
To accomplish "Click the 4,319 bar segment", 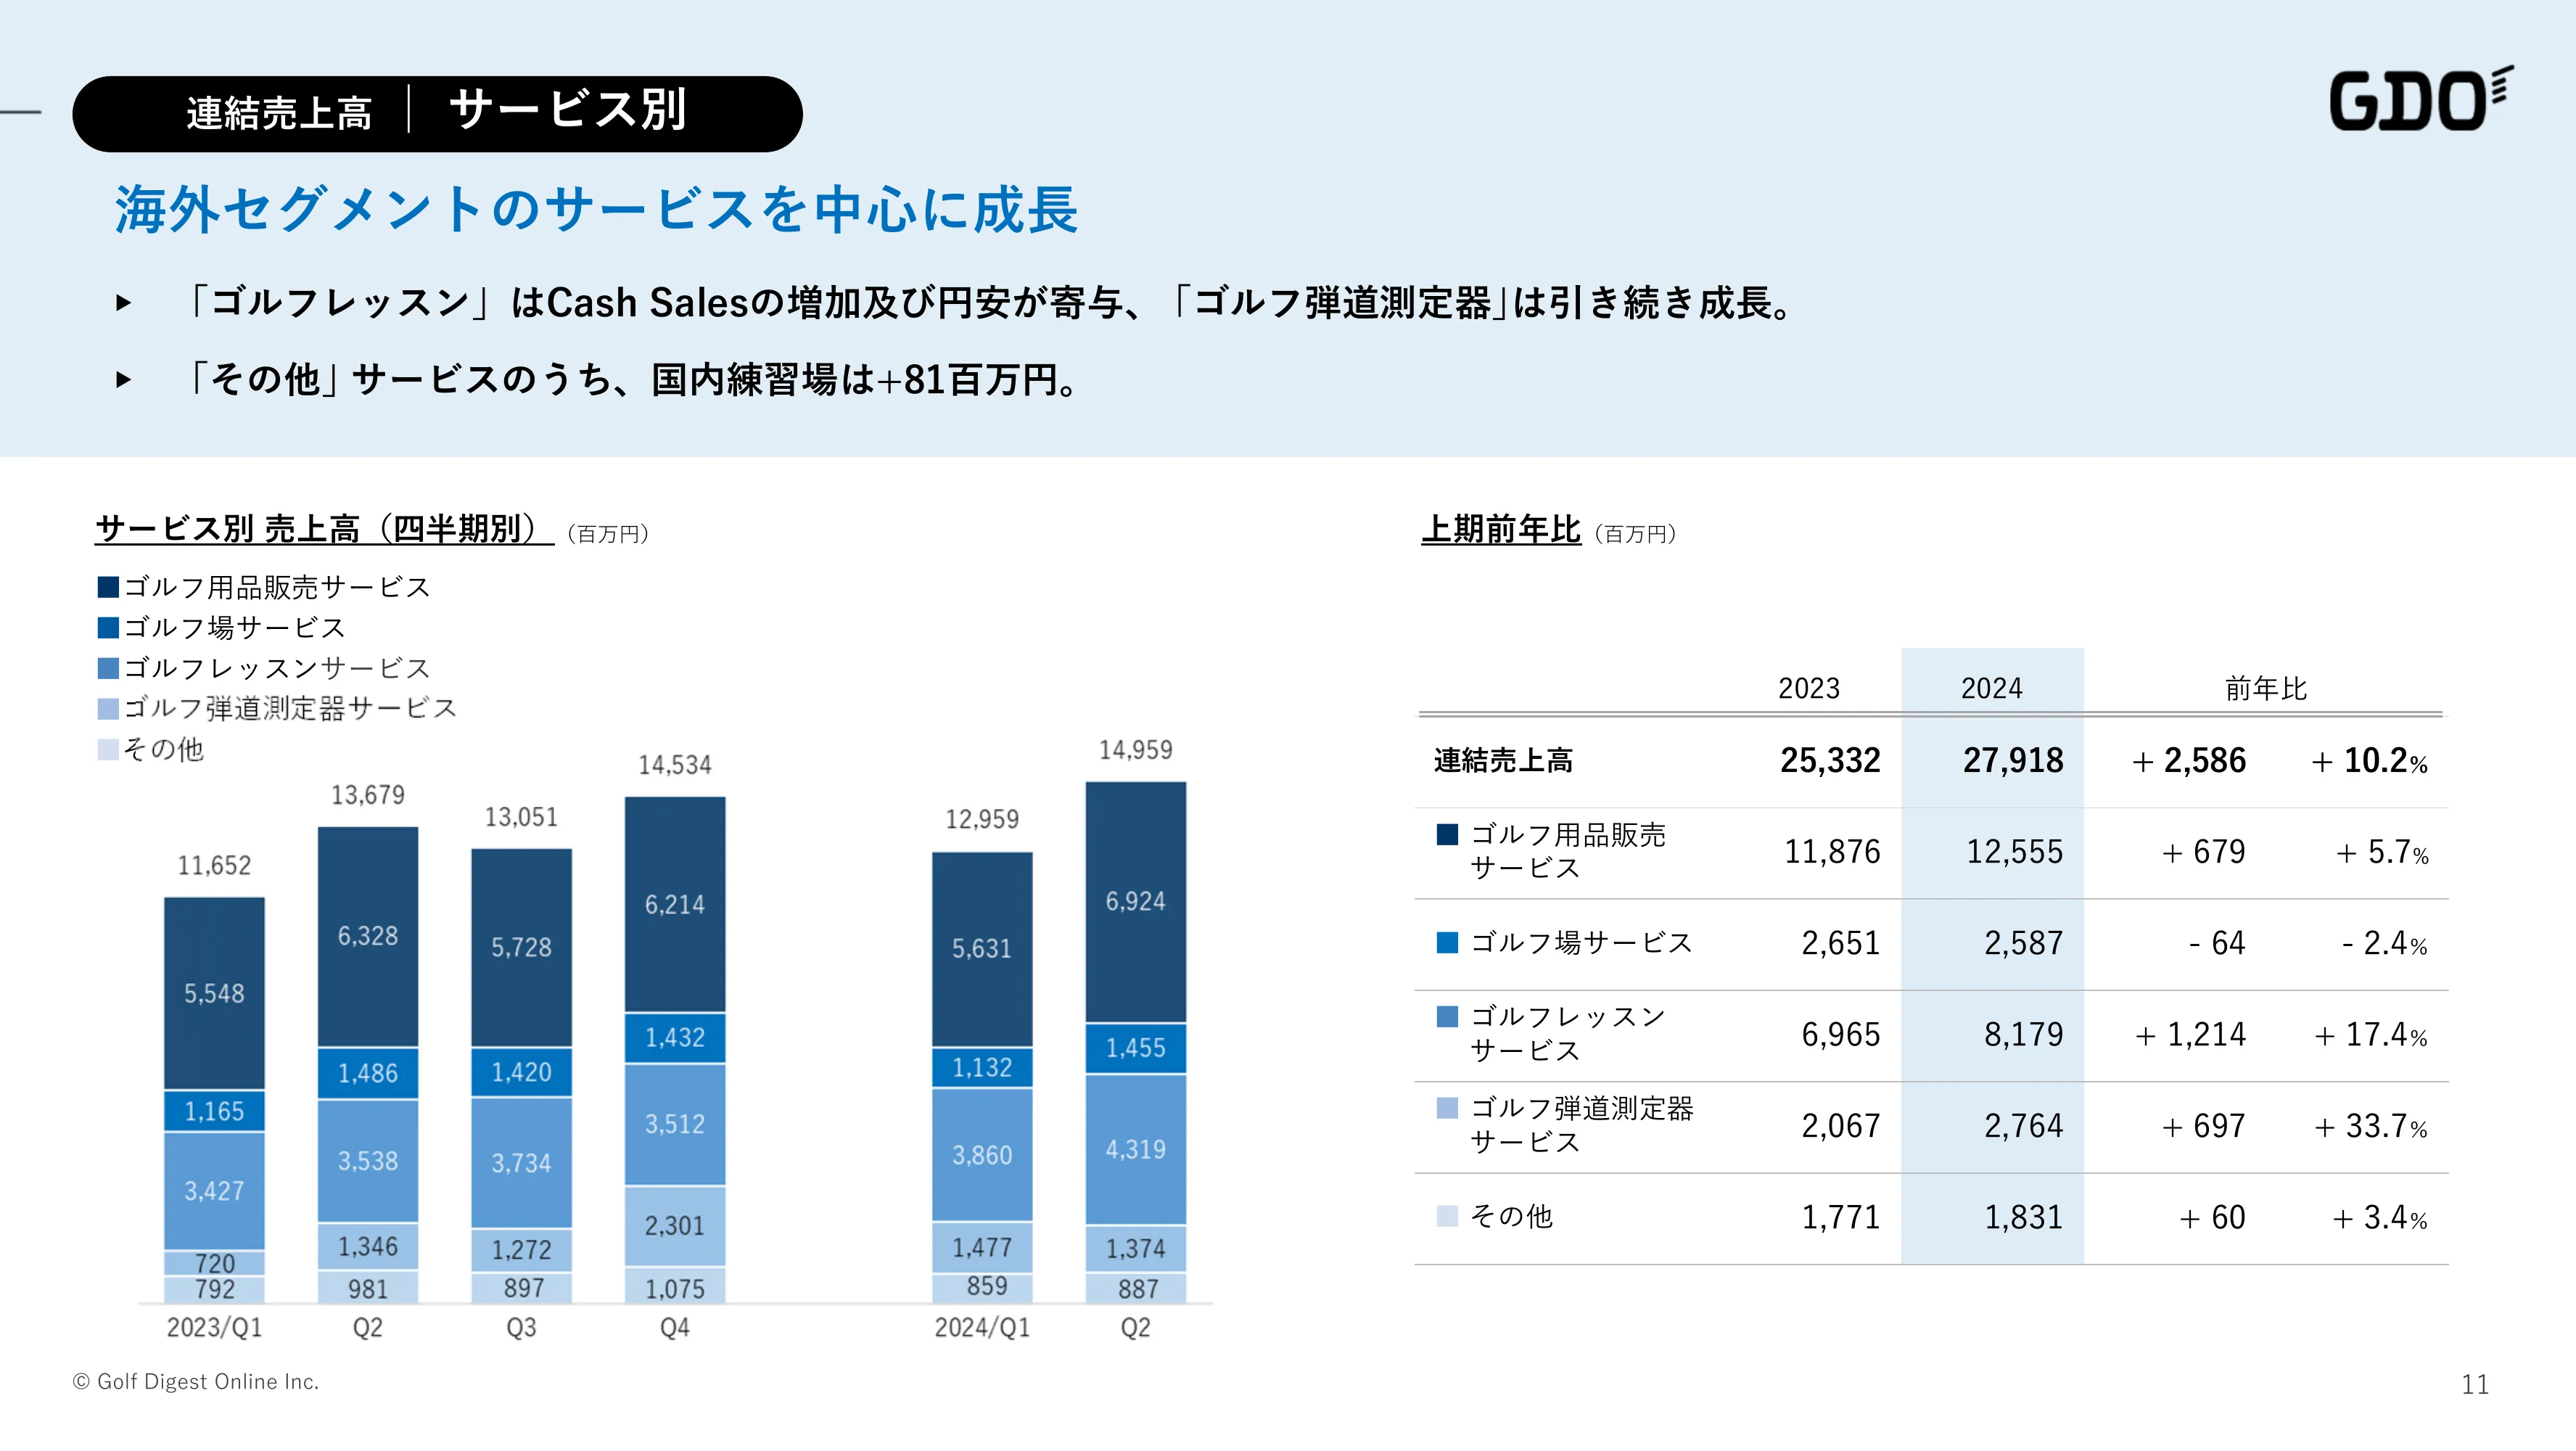I will tap(1136, 1149).
